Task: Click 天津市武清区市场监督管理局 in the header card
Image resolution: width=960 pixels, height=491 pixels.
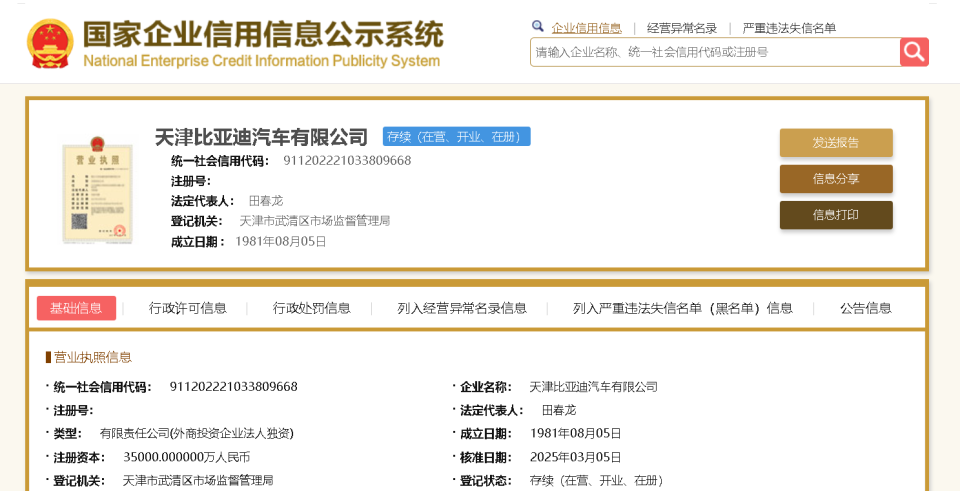Action: [314, 221]
